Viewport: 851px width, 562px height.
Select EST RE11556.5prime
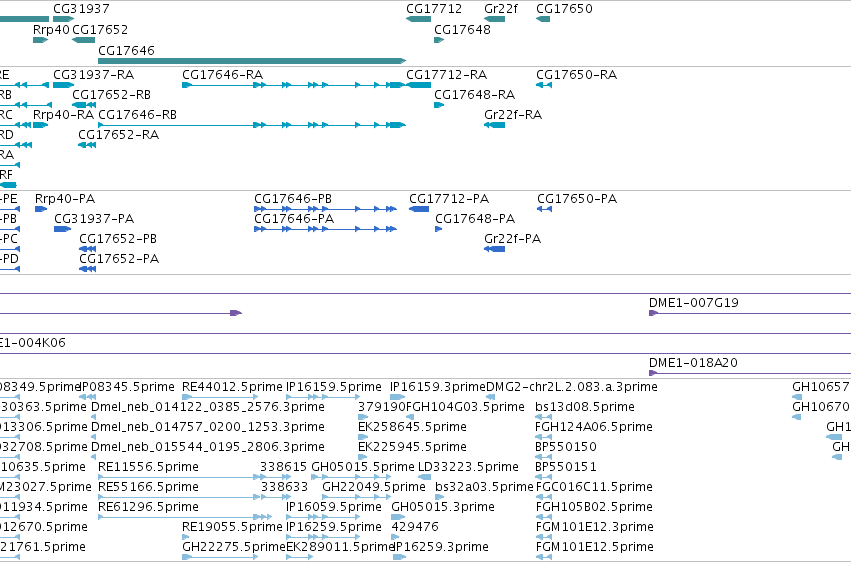(x=179, y=477)
